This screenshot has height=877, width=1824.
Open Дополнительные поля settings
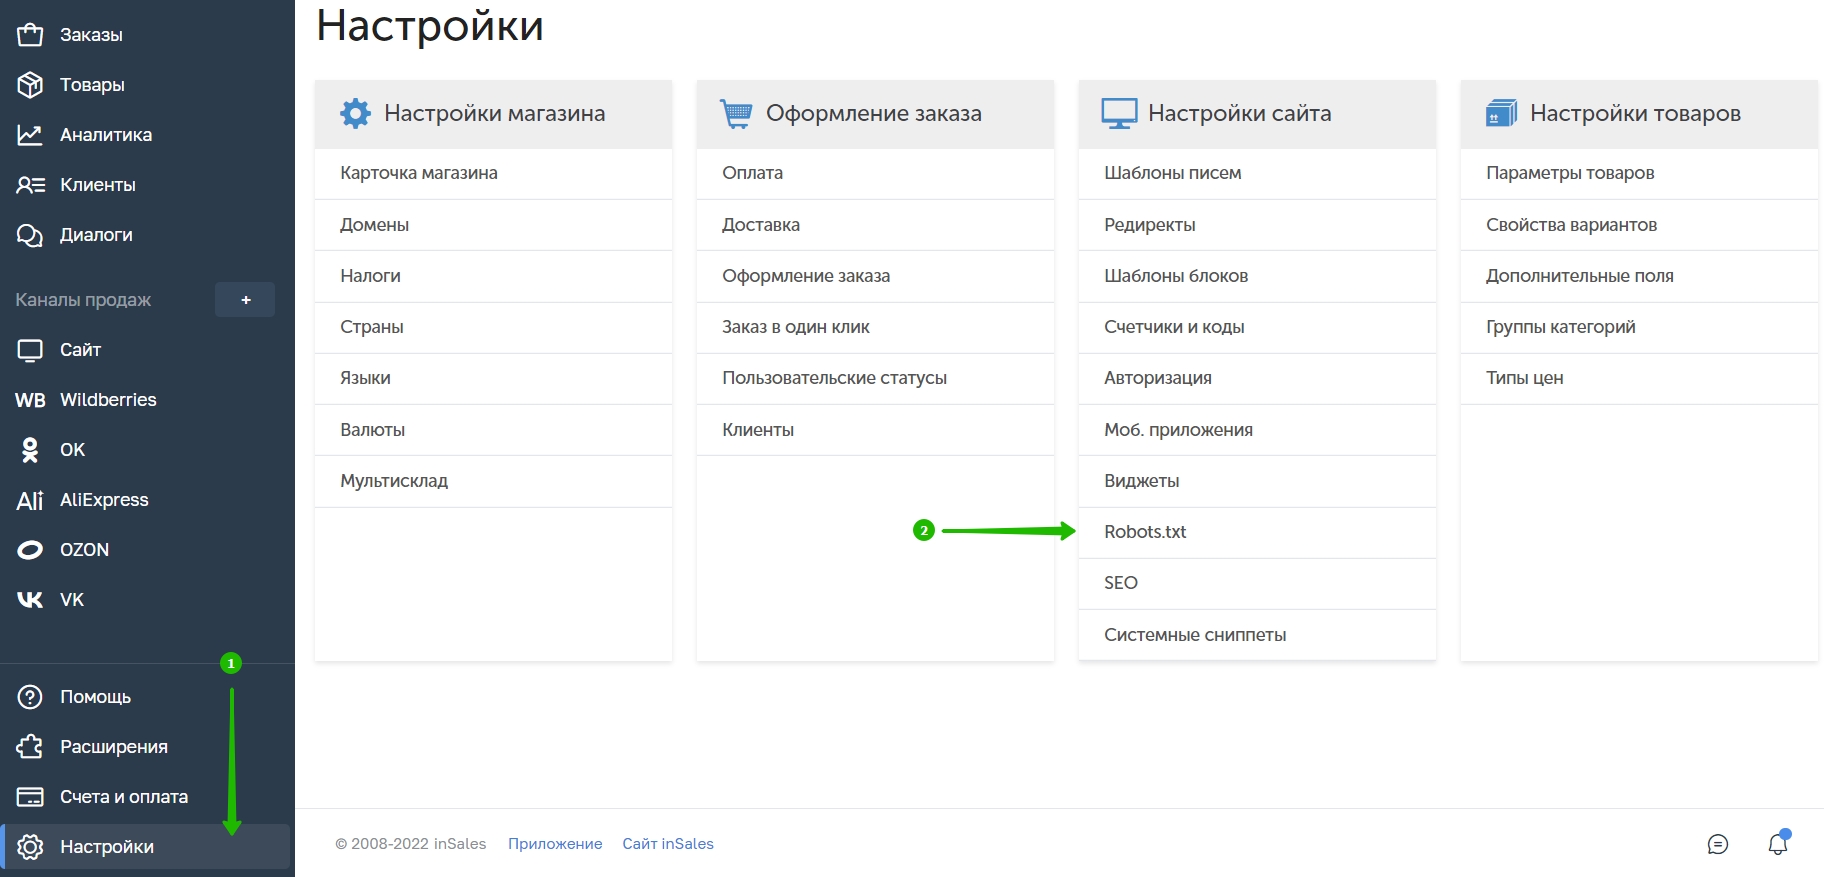[1639, 276]
